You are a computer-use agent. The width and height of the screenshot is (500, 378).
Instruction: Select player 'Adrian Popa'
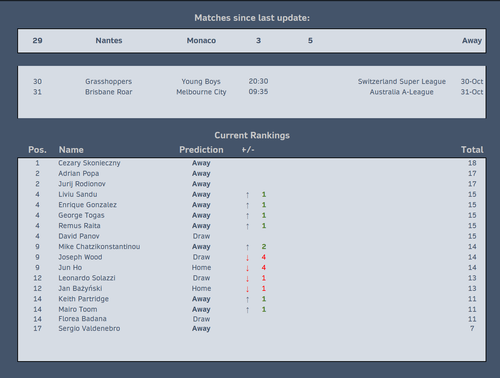click(79, 173)
